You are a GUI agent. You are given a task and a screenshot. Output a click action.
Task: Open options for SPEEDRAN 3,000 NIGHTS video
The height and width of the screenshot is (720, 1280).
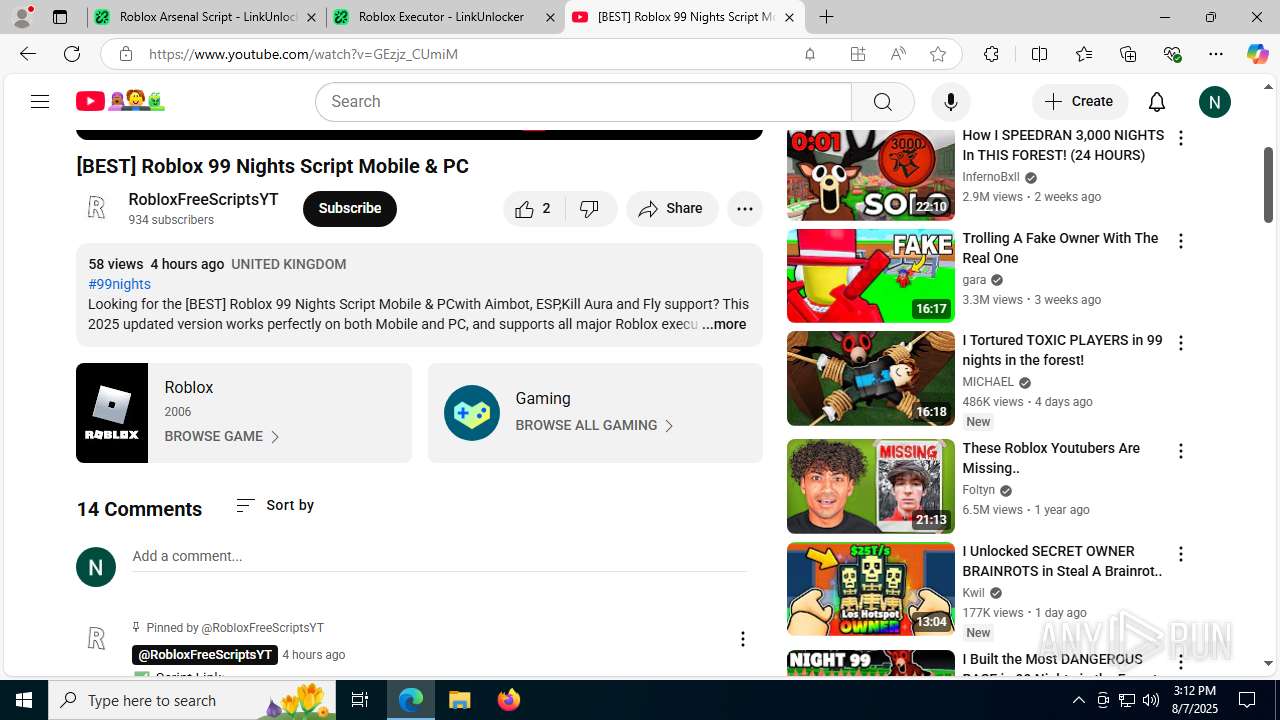click(x=1181, y=139)
